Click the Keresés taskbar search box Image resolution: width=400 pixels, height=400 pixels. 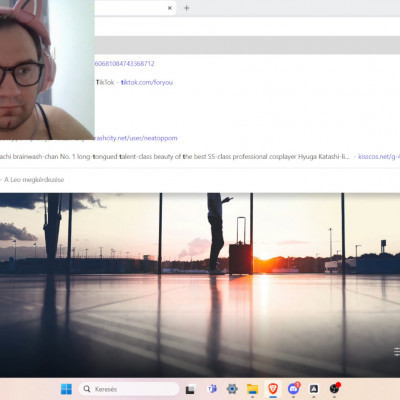(129, 389)
